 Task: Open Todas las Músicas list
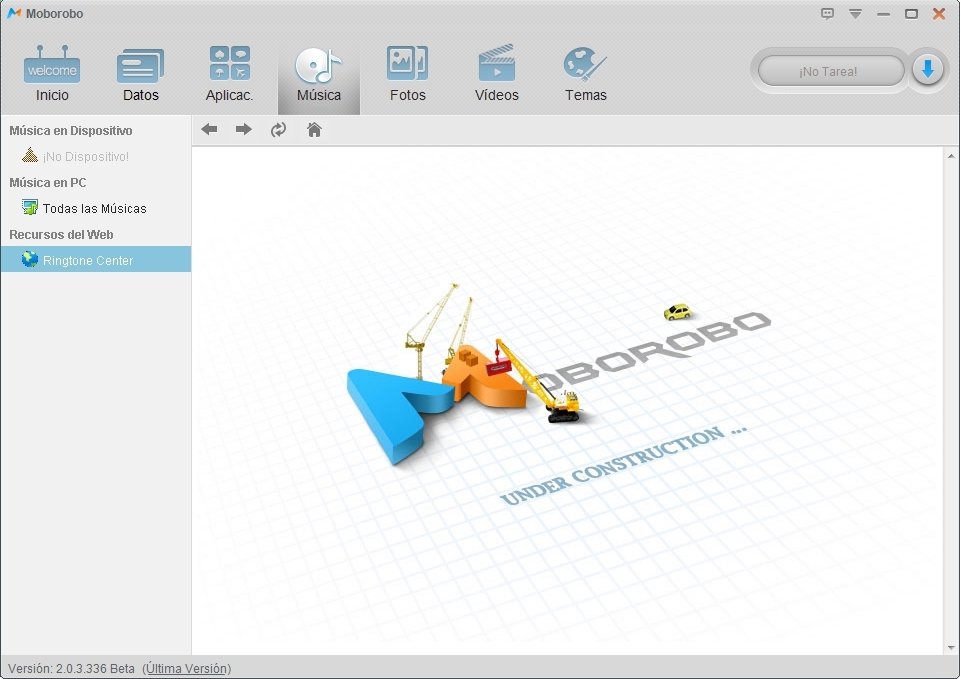click(x=96, y=208)
